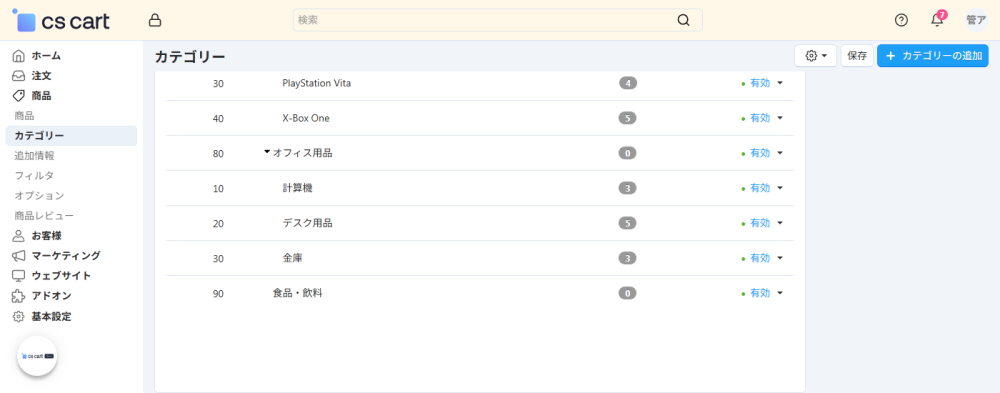The width and height of the screenshot is (1000, 393).
Task: Open the admin user avatar menu
Action: point(976,20)
